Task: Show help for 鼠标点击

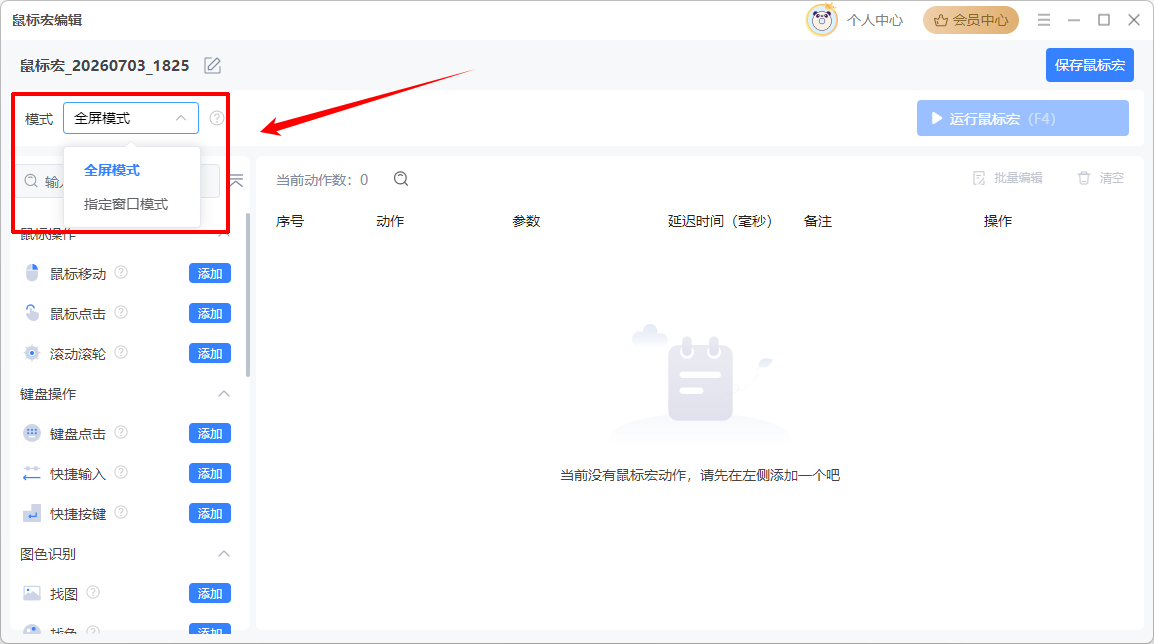Action: 121,312
